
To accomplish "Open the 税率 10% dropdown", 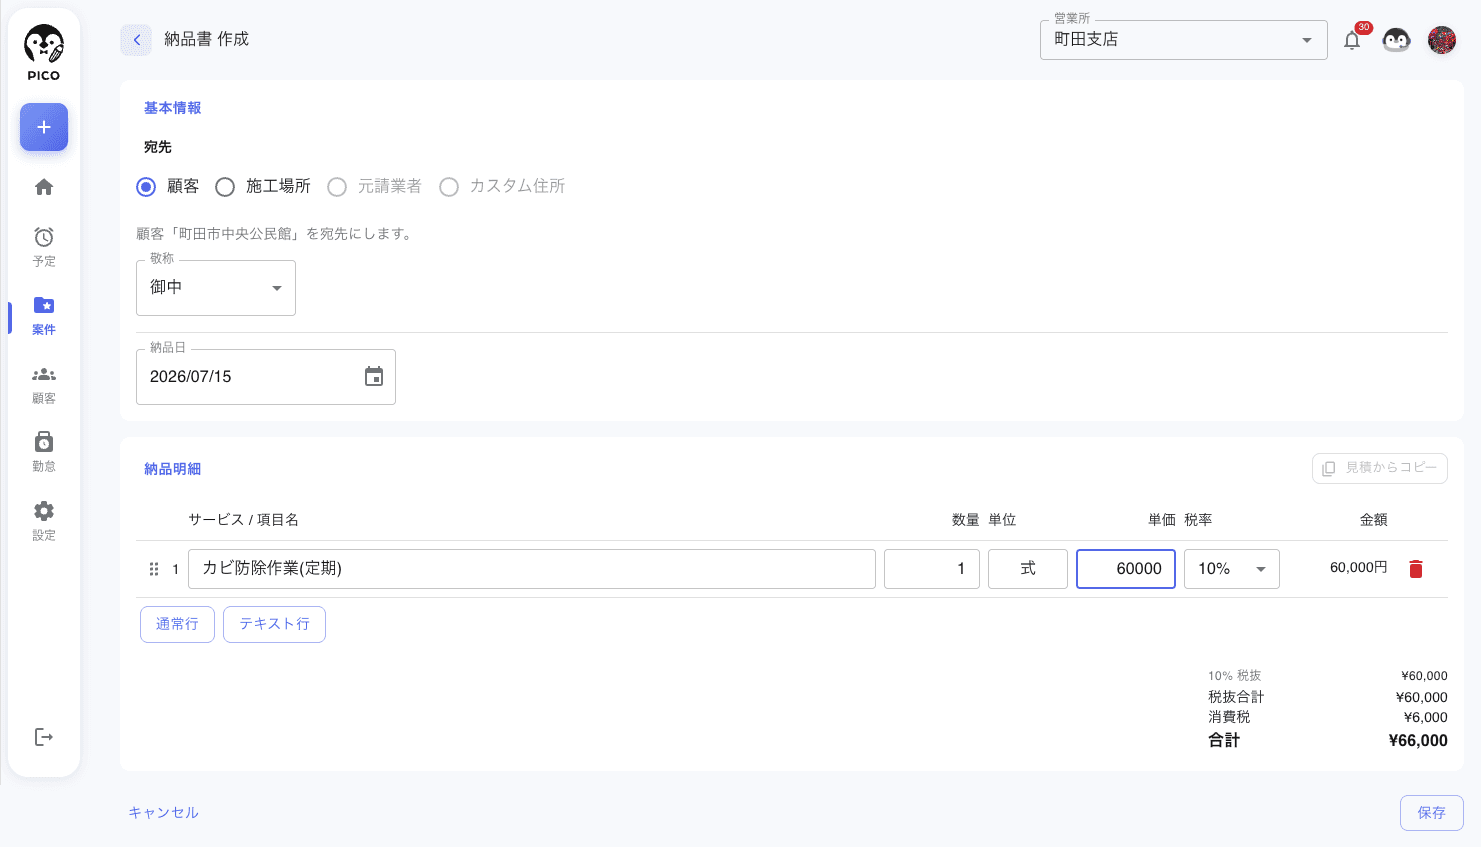I will point(1232,569).
